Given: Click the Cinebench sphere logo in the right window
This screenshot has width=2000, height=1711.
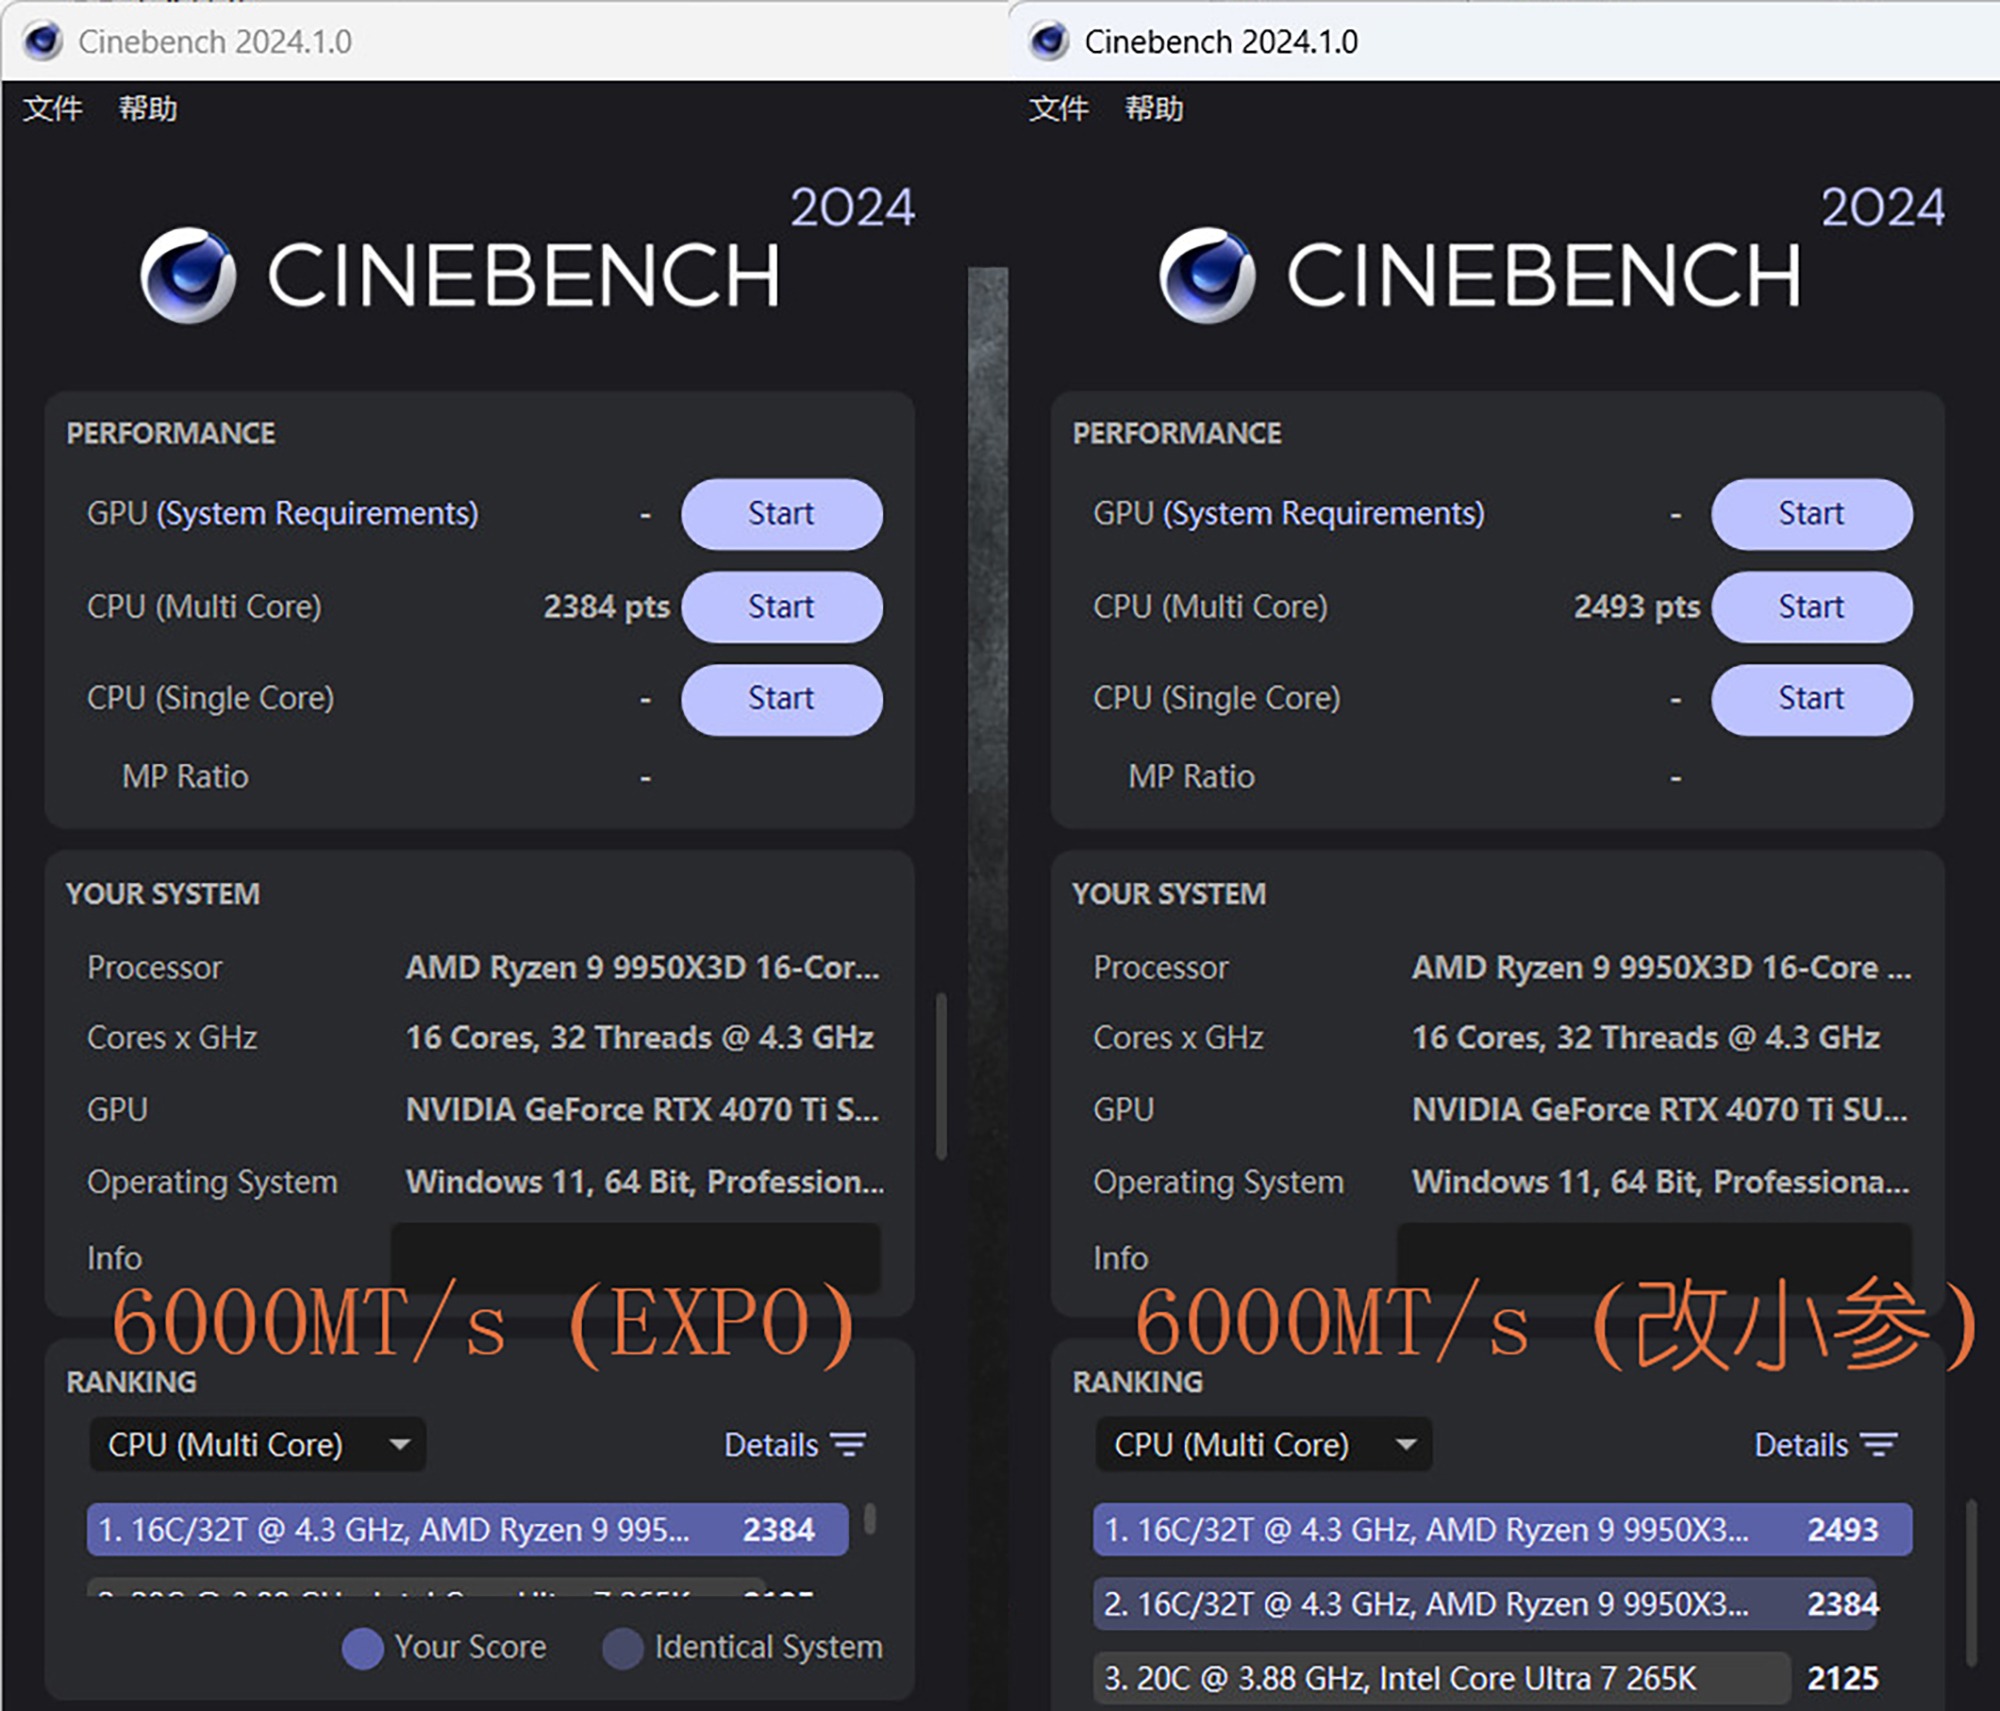Looking at the screenshot, I should [1207, 276].
